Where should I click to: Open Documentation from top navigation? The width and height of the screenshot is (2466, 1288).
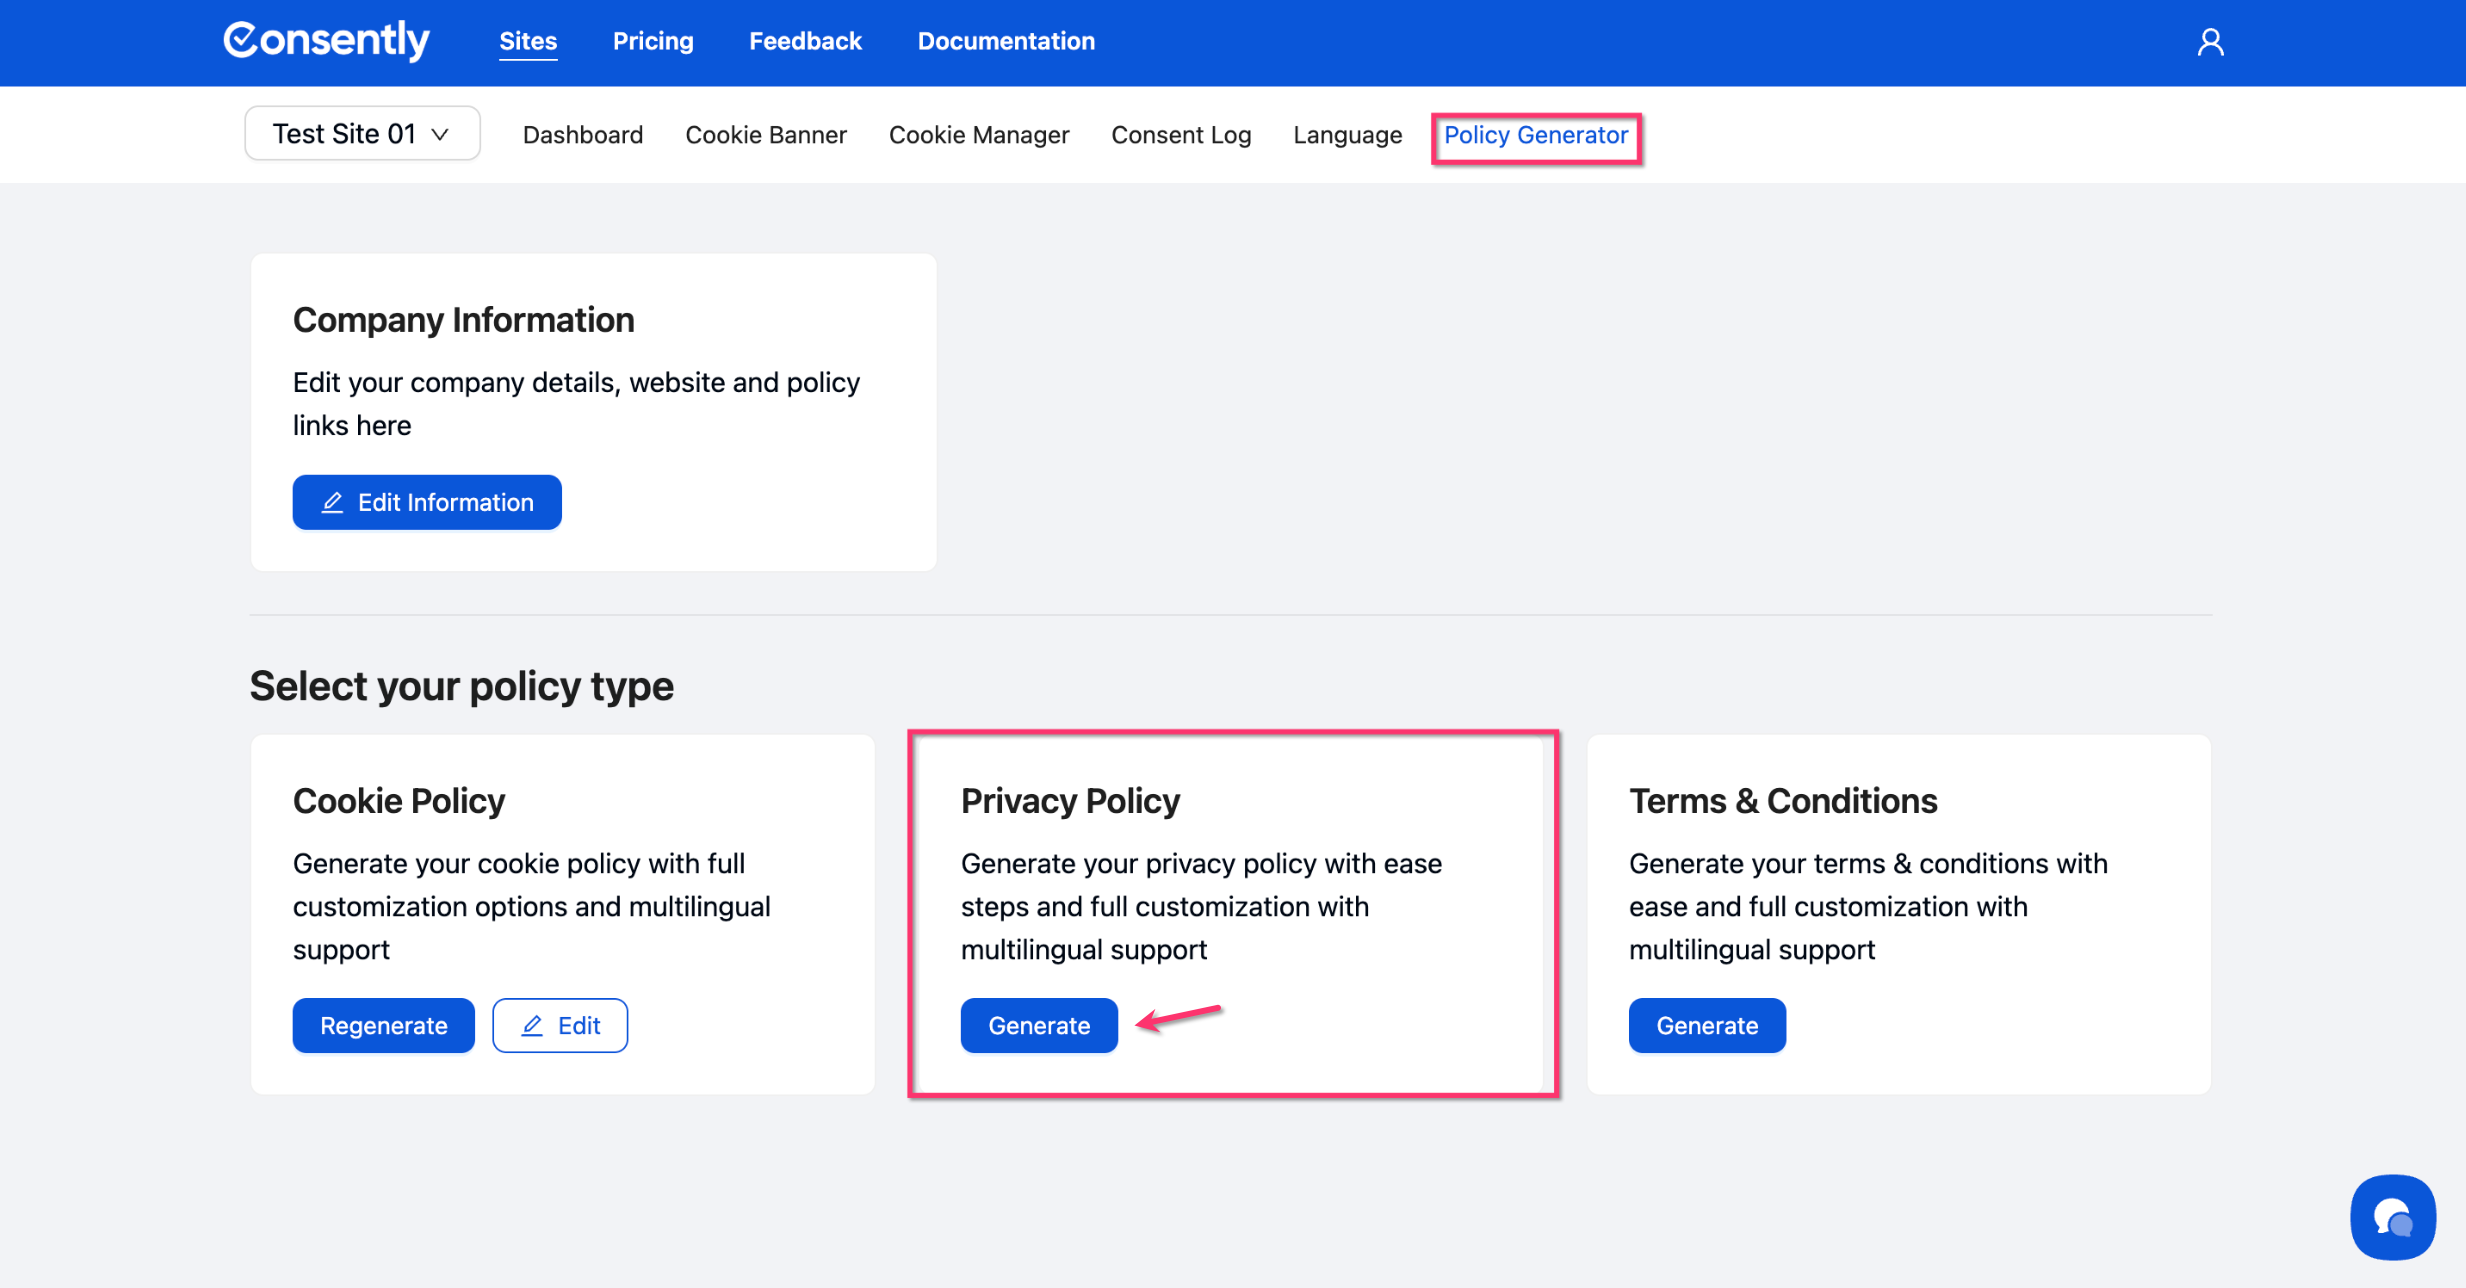point(1006,41)
